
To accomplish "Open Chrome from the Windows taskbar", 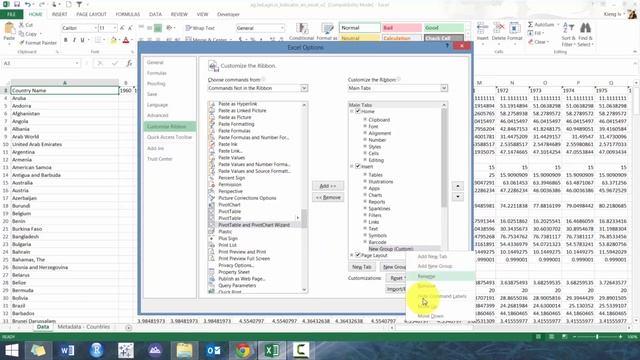I will click(242, 350).
